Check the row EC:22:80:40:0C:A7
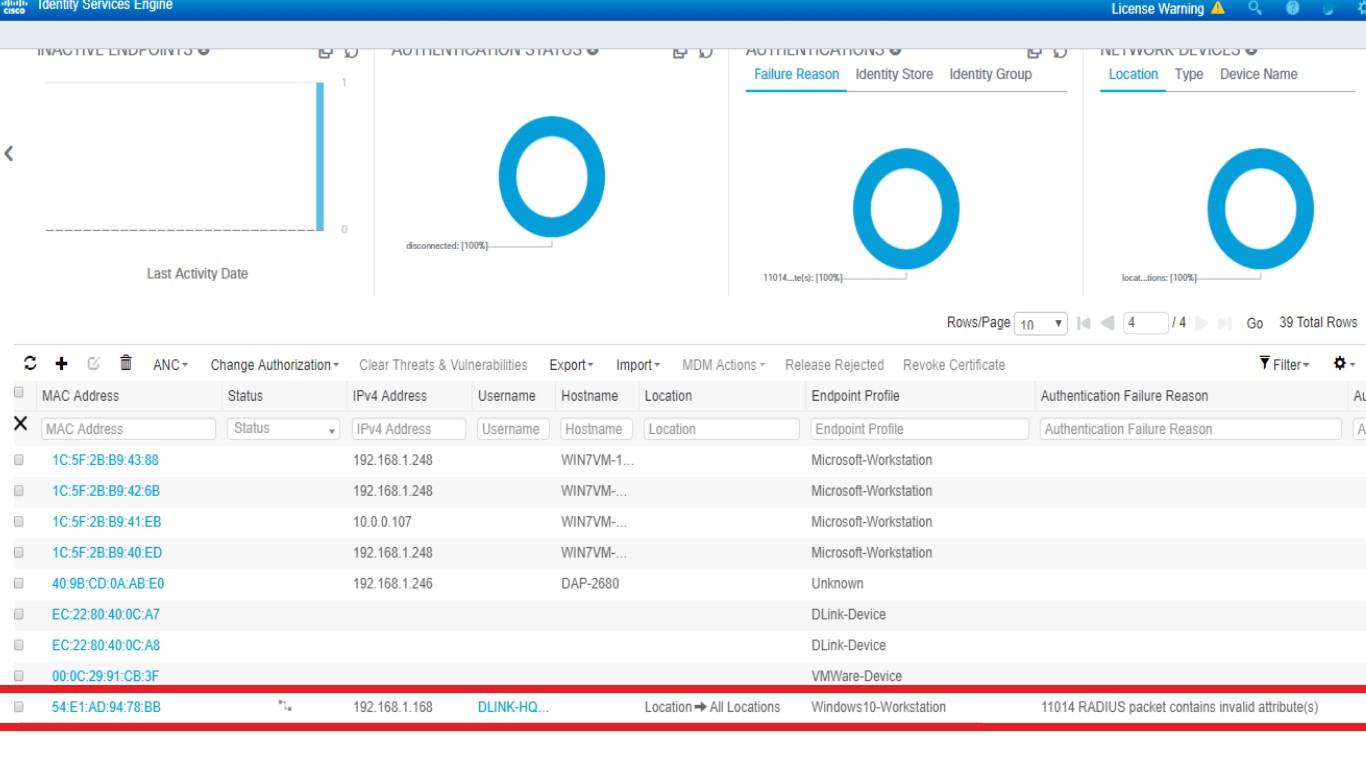 click(18, 614)
